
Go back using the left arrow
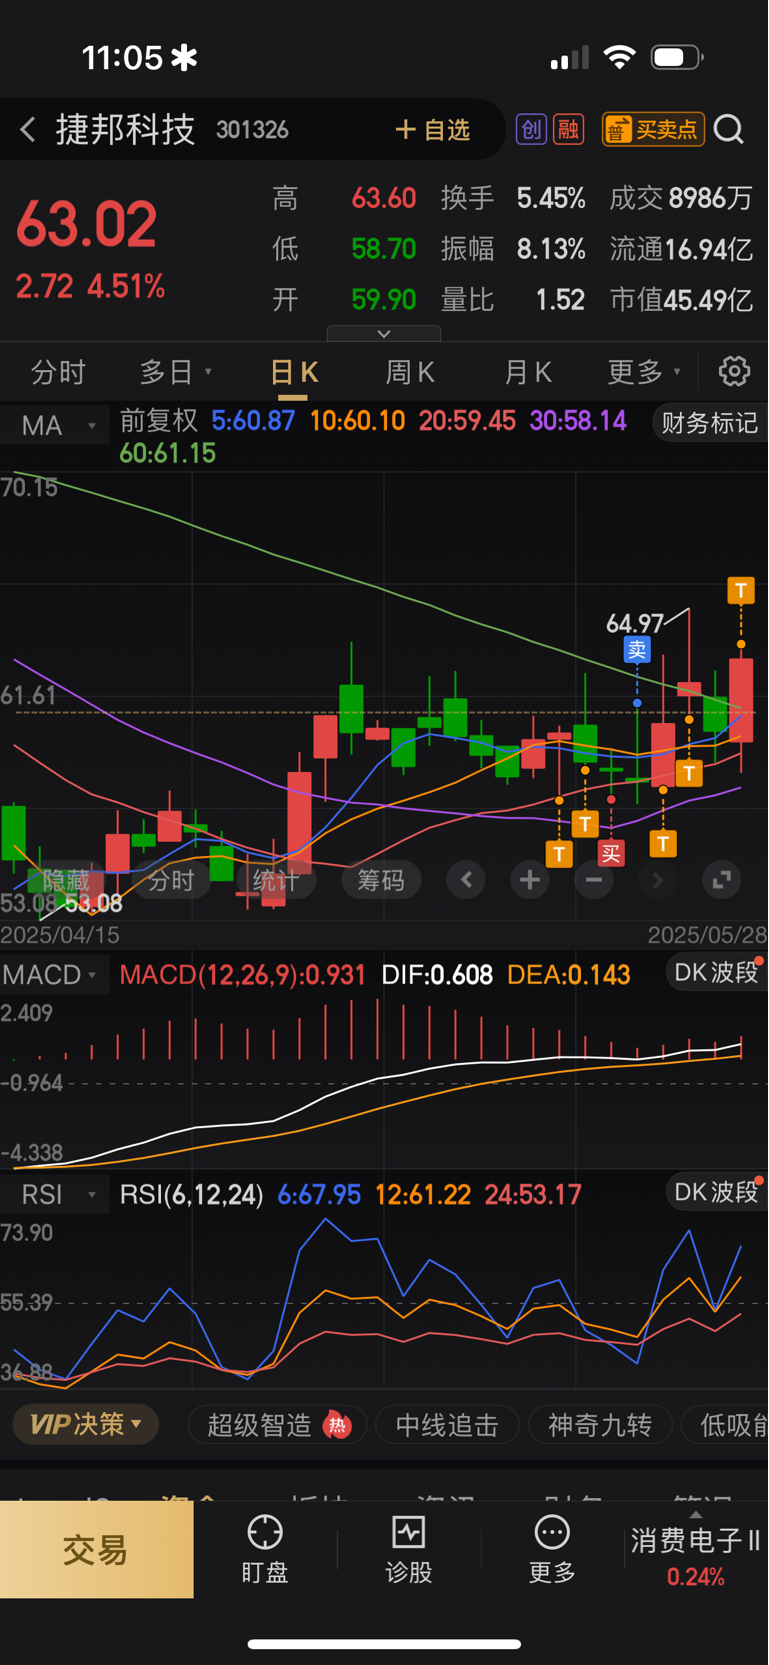click(x=28, y=130)
